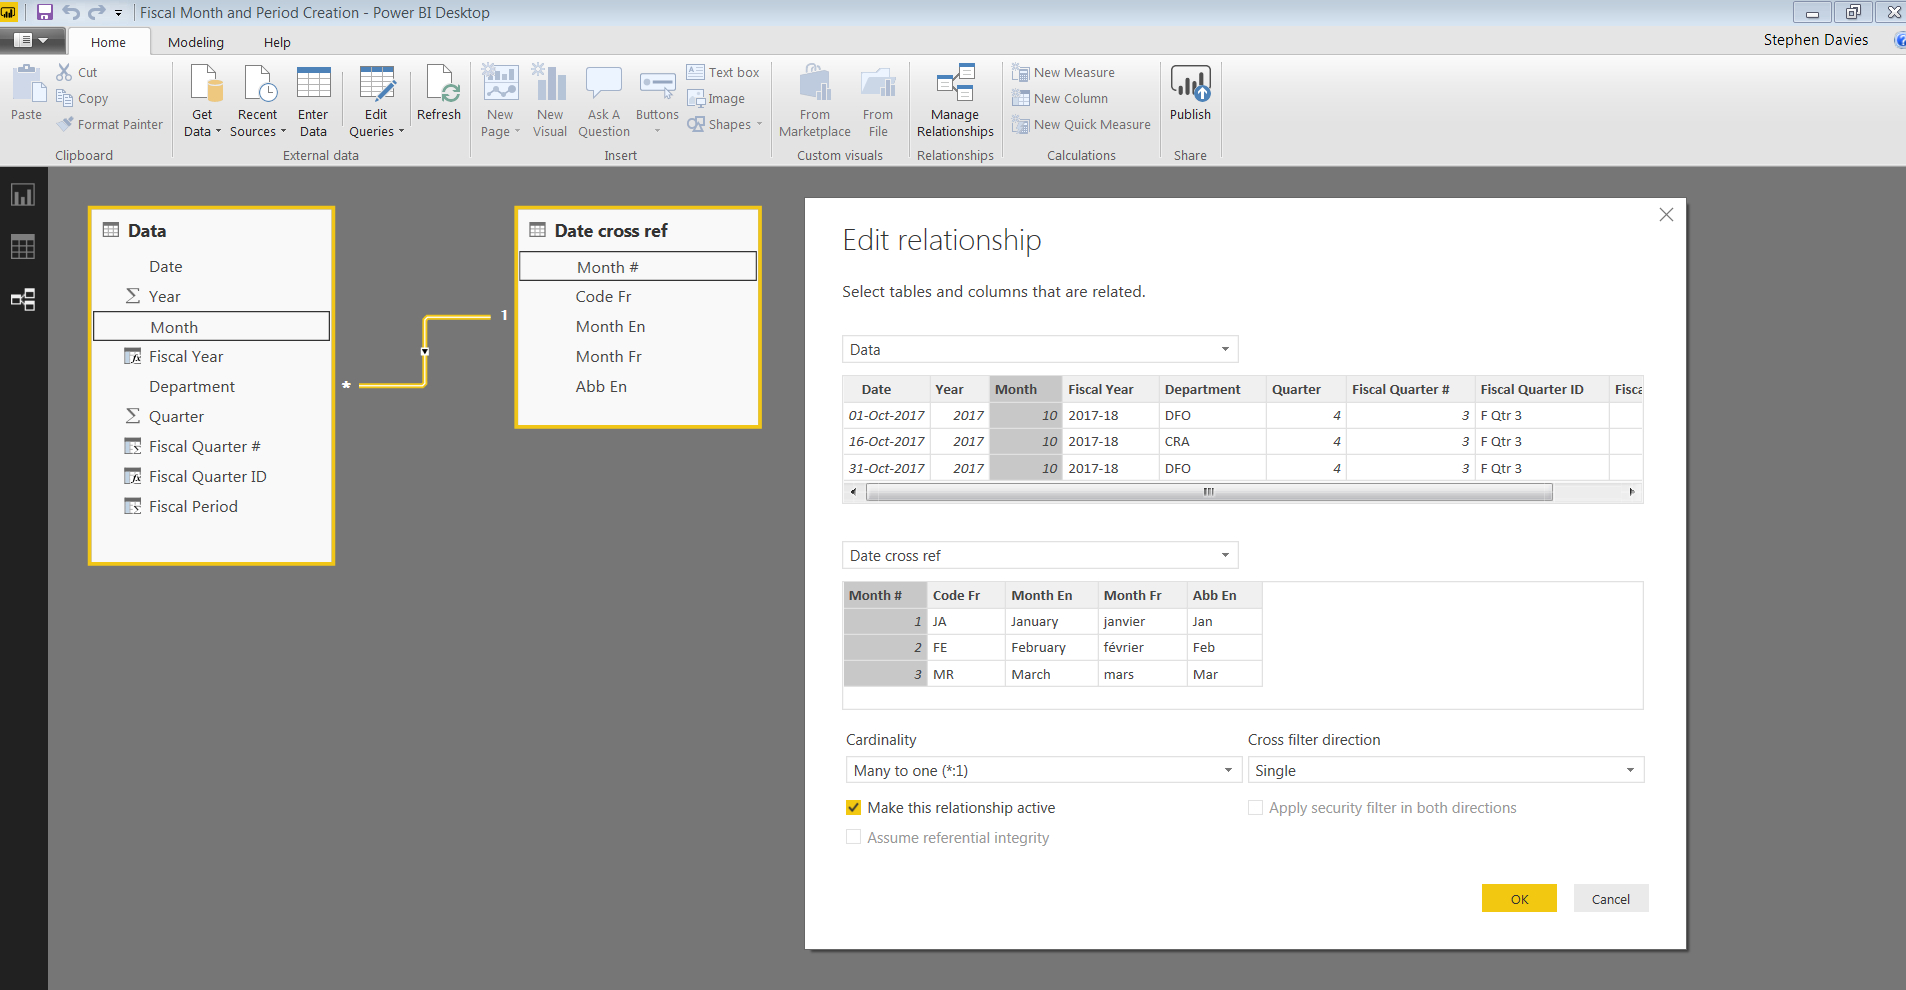
Task: Add a New Page
Action: tap(500, 101)
